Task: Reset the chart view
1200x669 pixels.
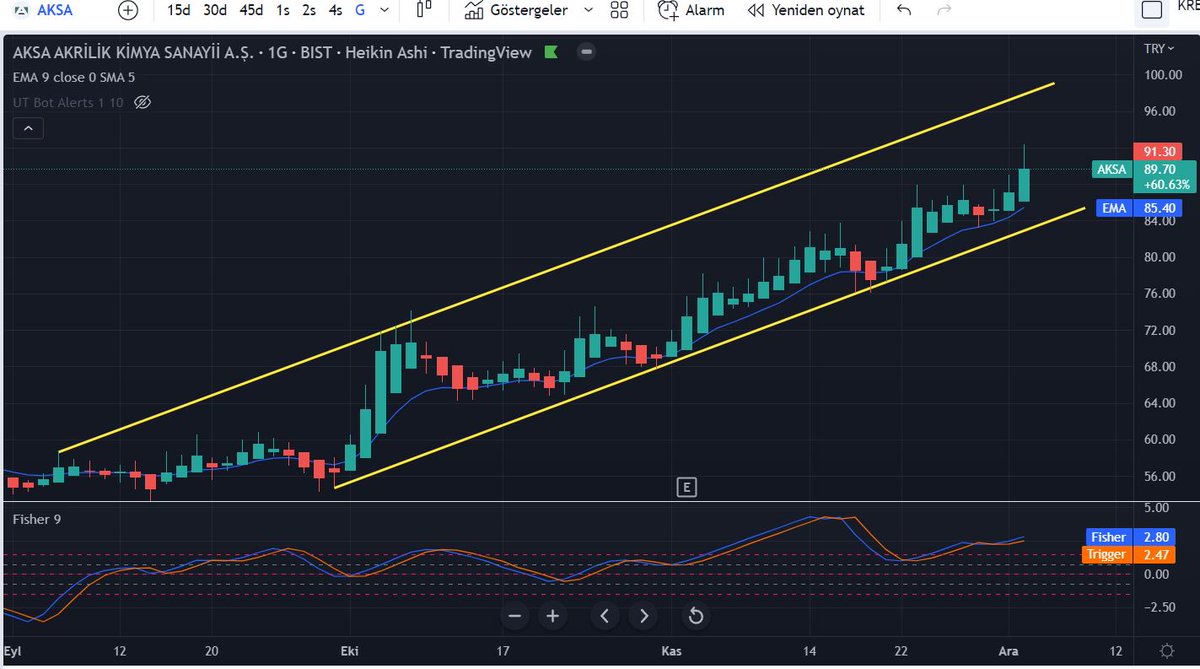Action: (x=696, y=616)
